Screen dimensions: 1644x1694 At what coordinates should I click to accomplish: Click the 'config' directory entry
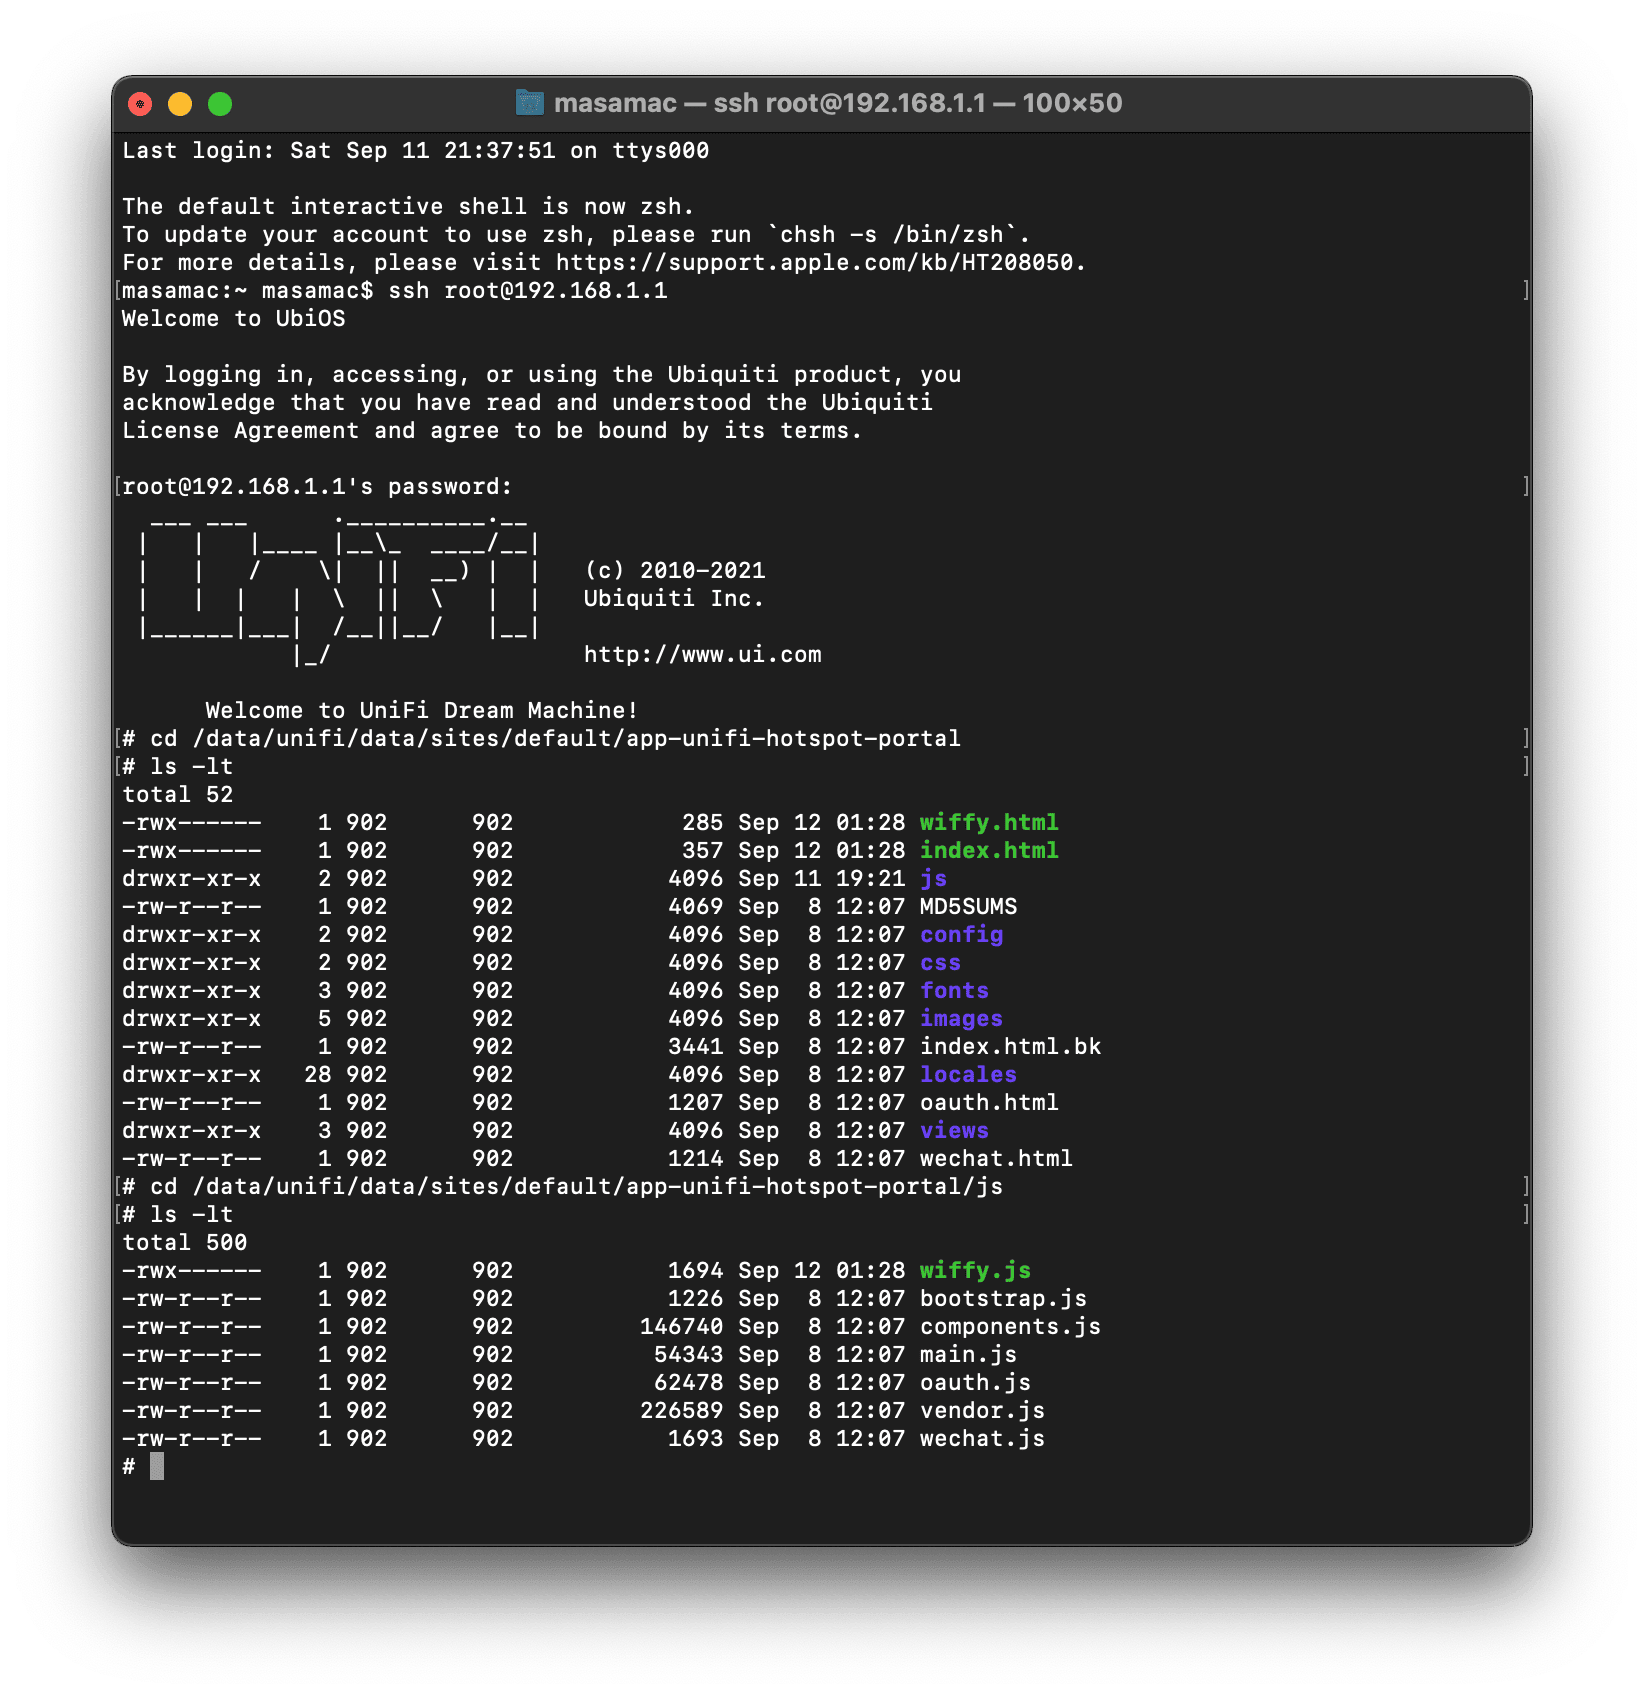(x=961, y=935)
